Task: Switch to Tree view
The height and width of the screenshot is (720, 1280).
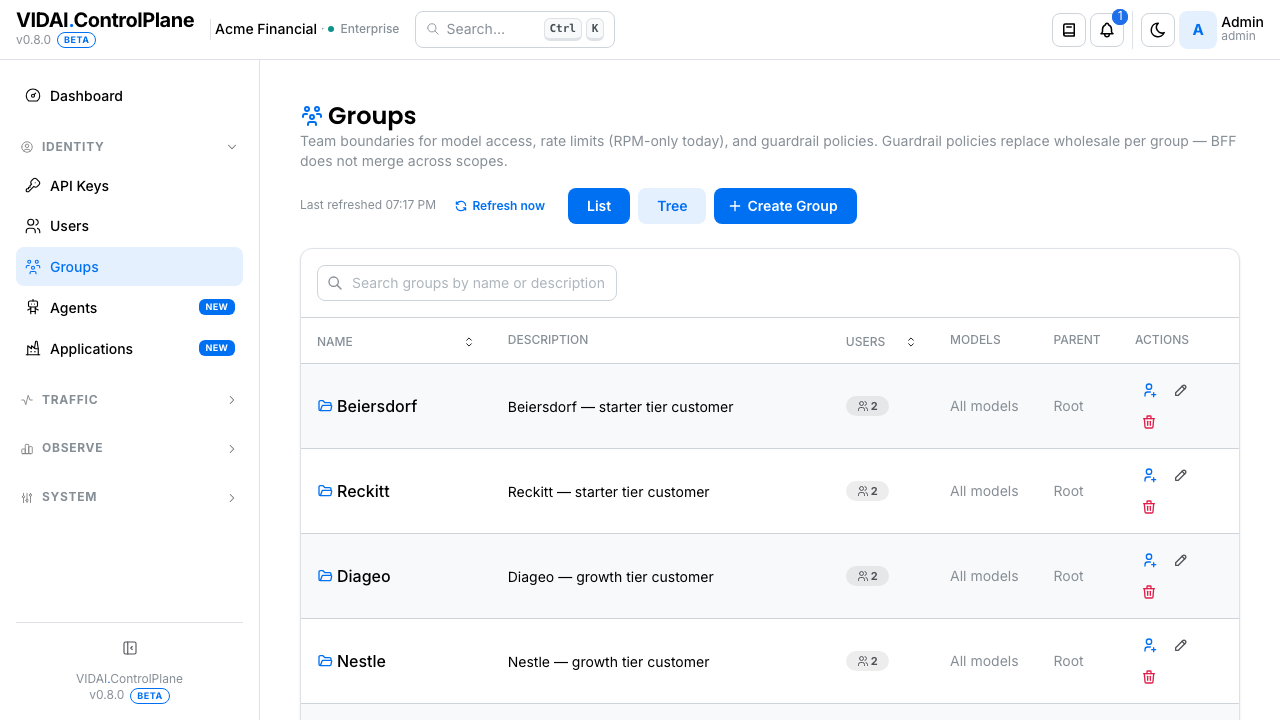Action: point(672,206)
